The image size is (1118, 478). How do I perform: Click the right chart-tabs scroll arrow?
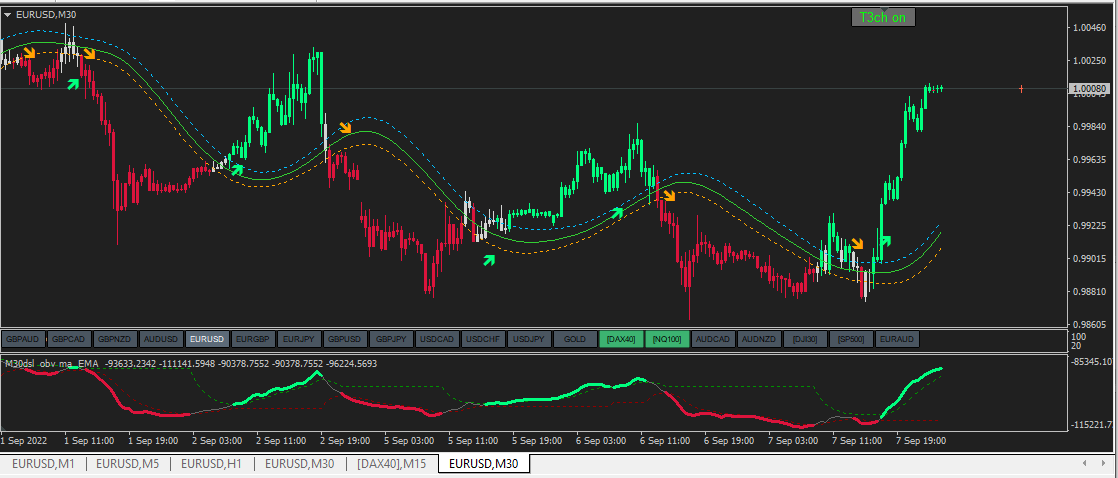click(1104, 464)
